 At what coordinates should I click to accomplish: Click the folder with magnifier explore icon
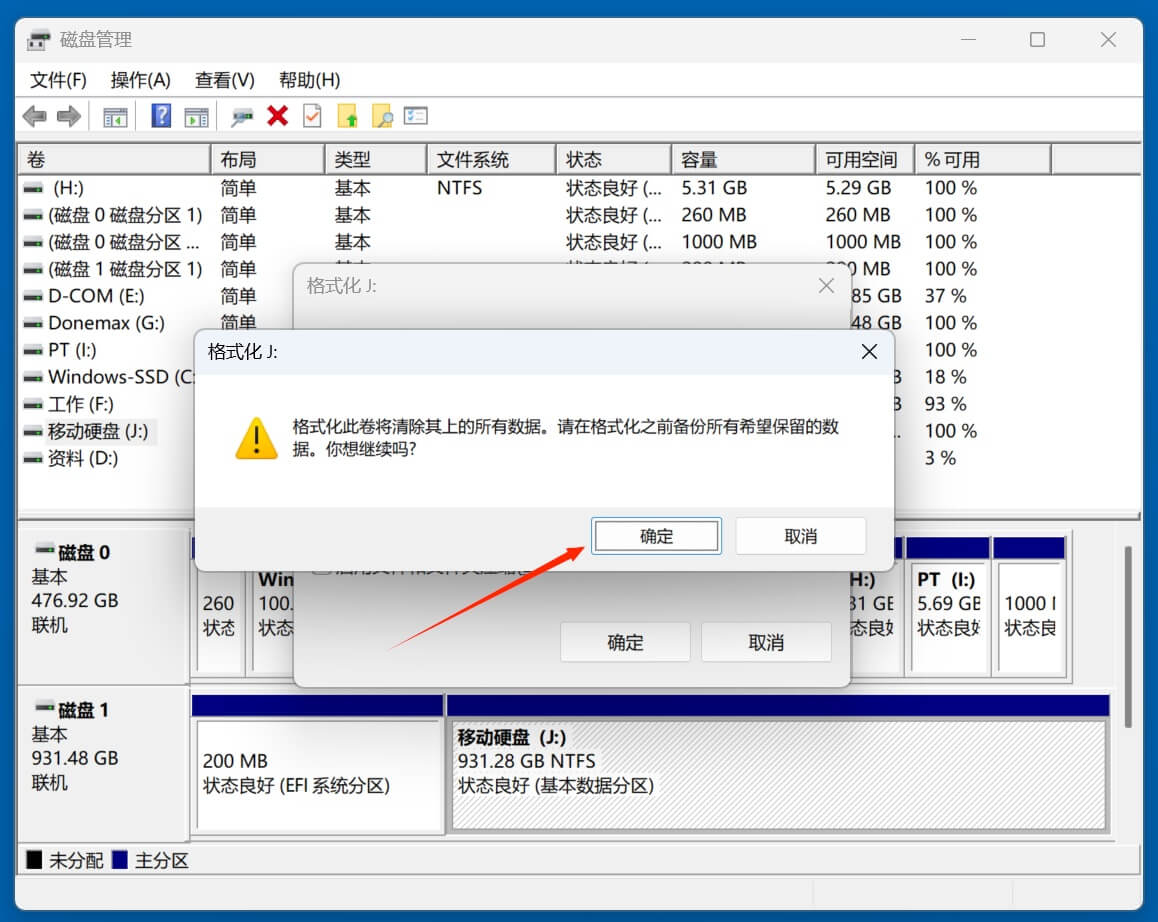[x=381, y=116]
